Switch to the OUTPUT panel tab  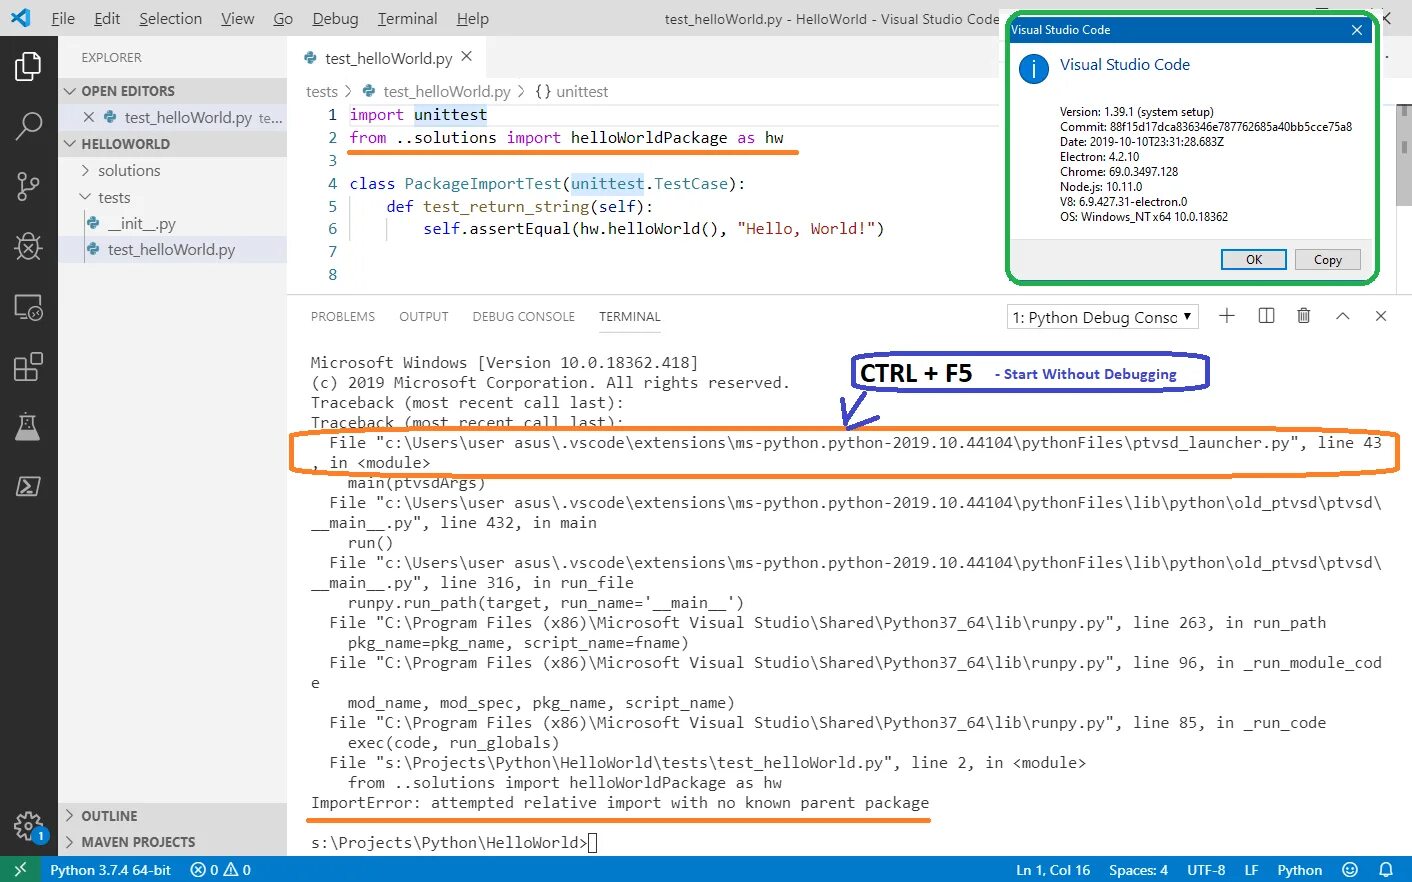point(424,316)
